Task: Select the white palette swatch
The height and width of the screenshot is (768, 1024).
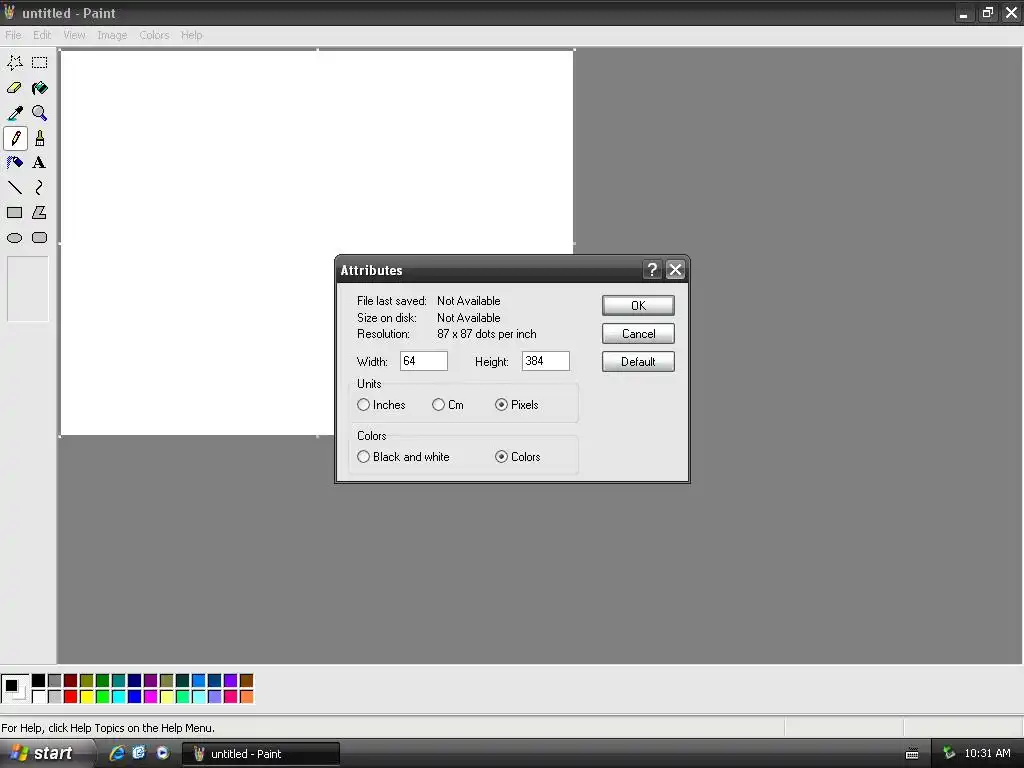Action: (x=39, y=697)
